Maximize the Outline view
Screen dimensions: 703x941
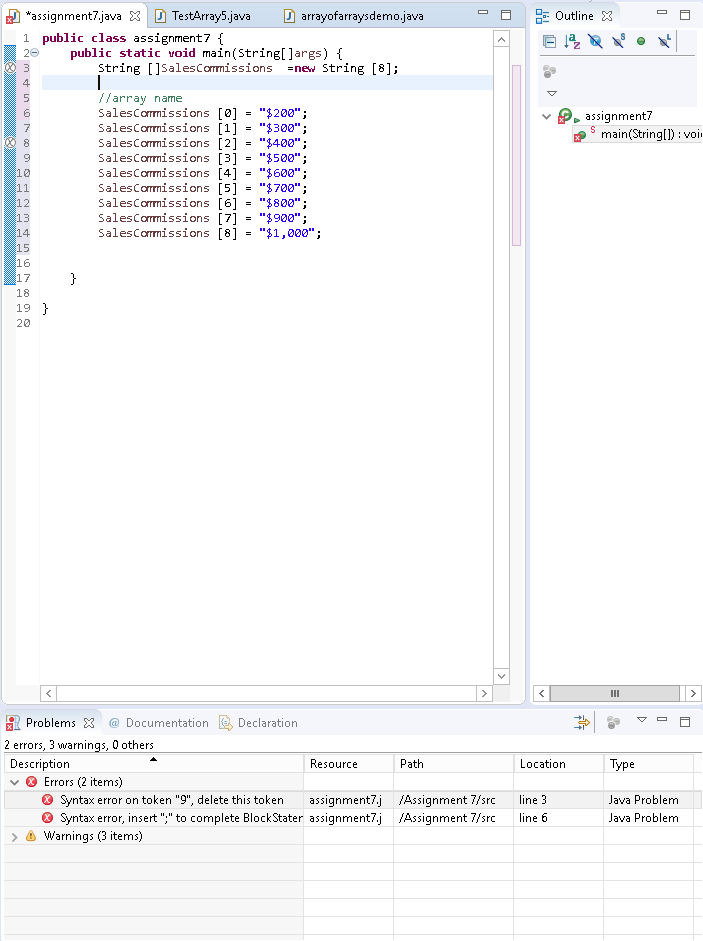coord(685,15)
